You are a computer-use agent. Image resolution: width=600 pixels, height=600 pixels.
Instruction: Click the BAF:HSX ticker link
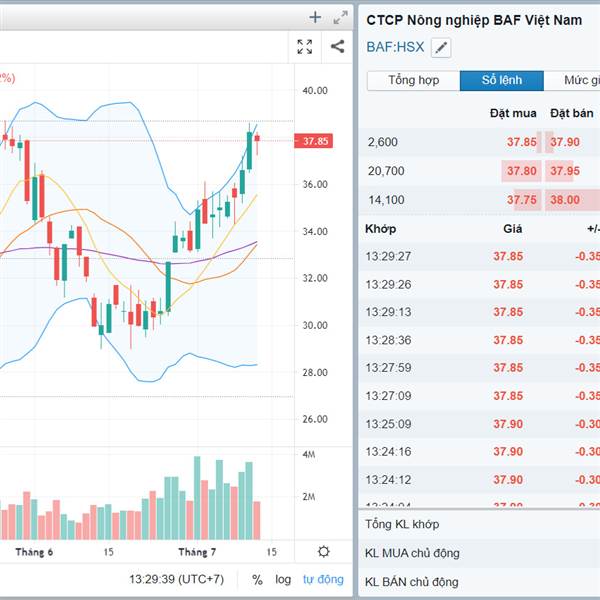pos(395,47)
